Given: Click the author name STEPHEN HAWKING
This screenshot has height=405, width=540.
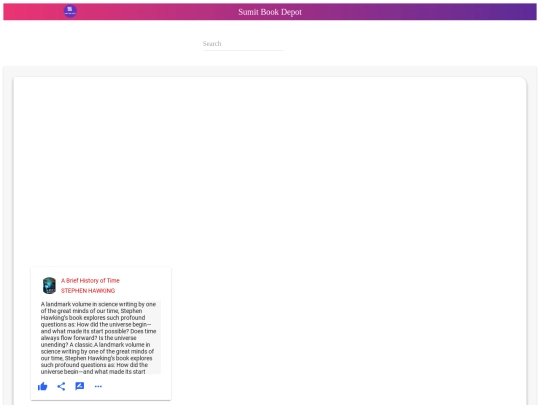Looking at the screenshot, I should click(88, 291).
